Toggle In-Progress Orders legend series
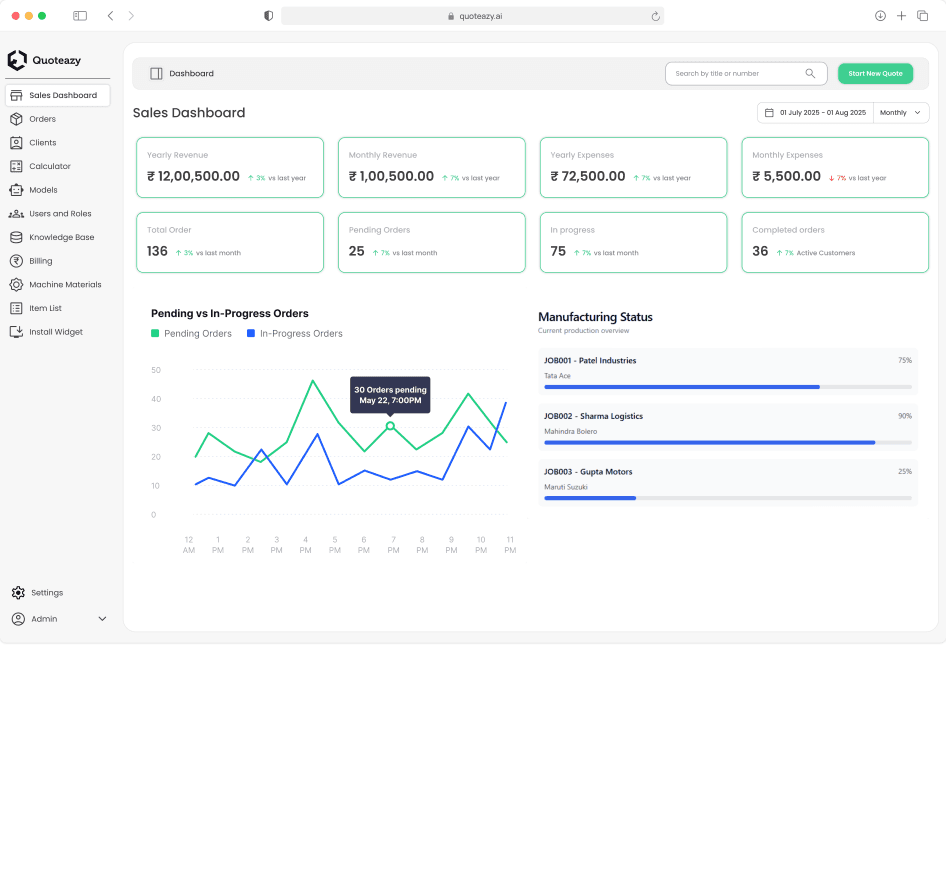This screenshot has width=946, height=886. pyautogui.click(x=294, y=333)
